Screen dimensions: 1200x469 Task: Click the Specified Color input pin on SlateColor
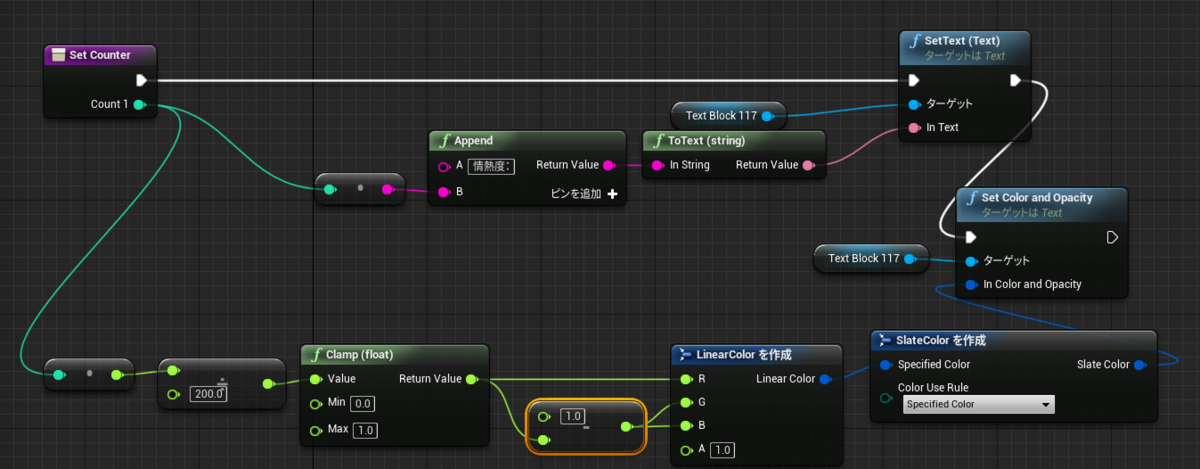pos(886,364)
